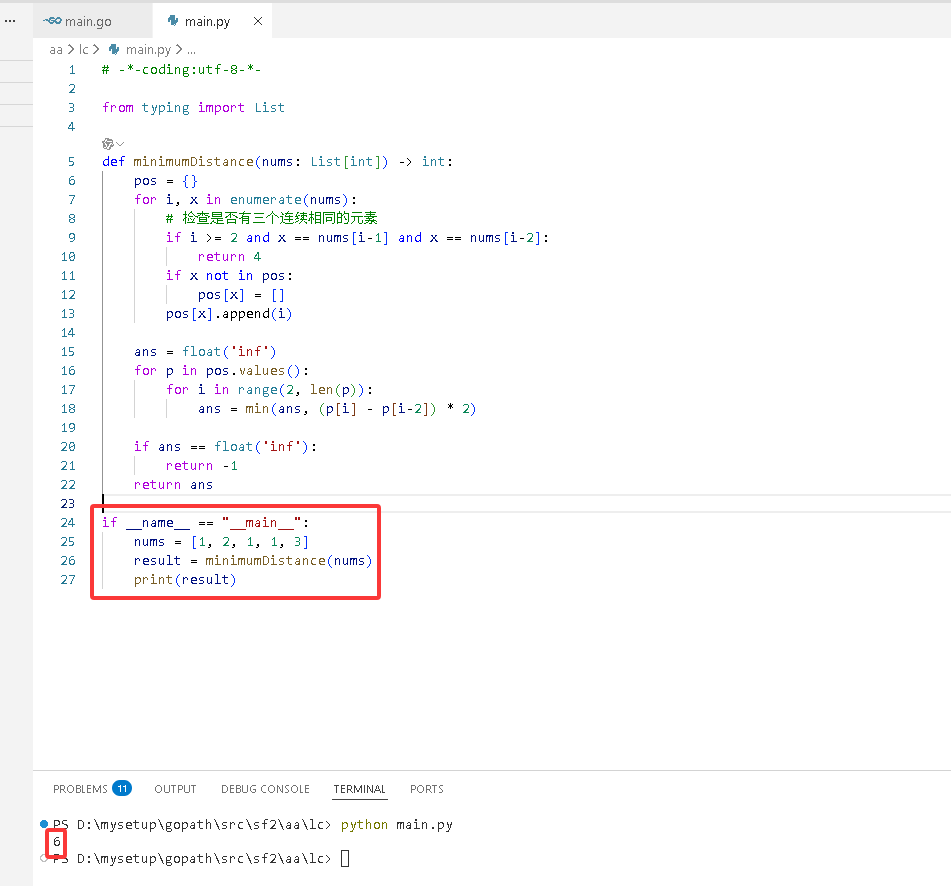
Task: Expand the chevron next to the code action icon
Action: pos(120,144)
